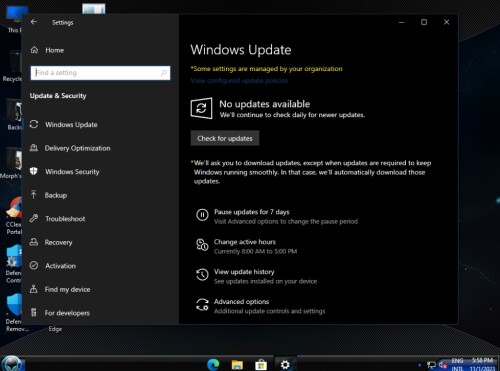
Task: Open Windows Security section
Action: [x=72, y=172]
